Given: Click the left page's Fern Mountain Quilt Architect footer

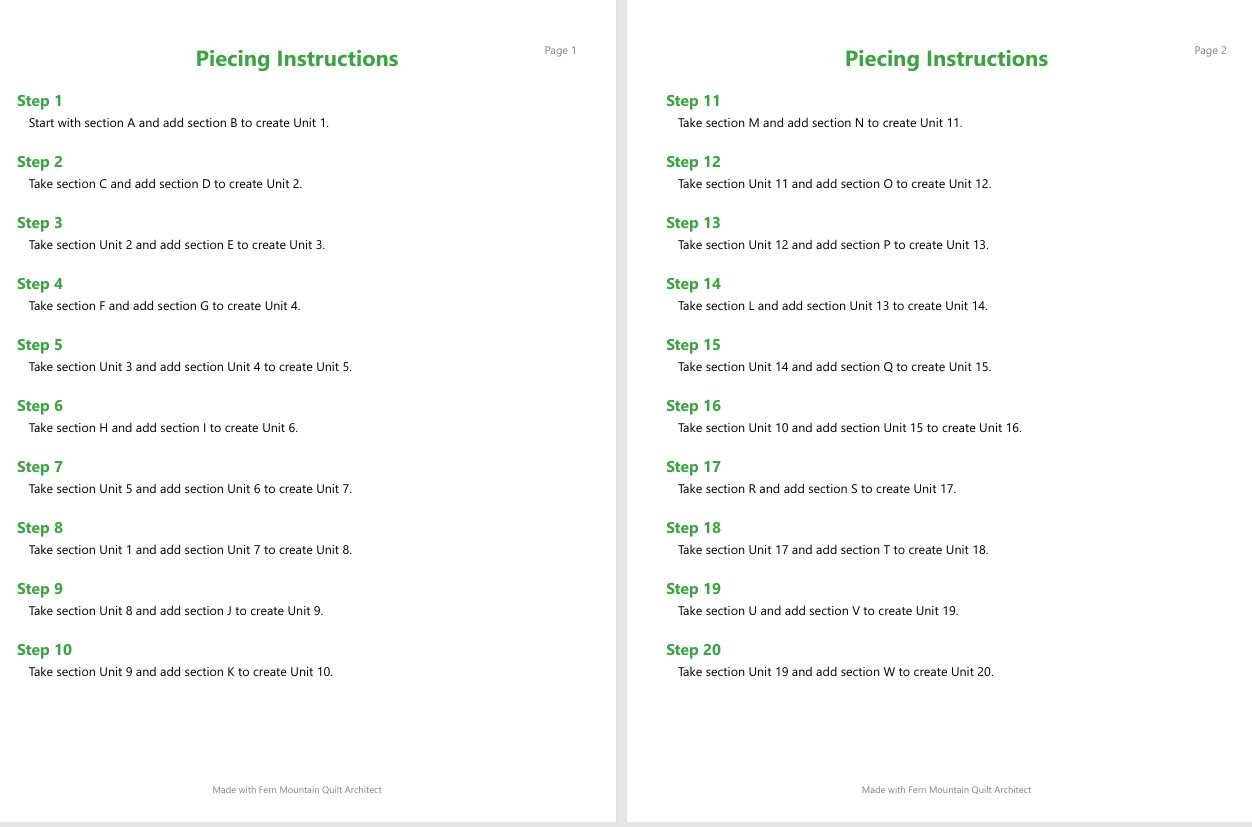Looking at the screenshot, I should 297,790.
